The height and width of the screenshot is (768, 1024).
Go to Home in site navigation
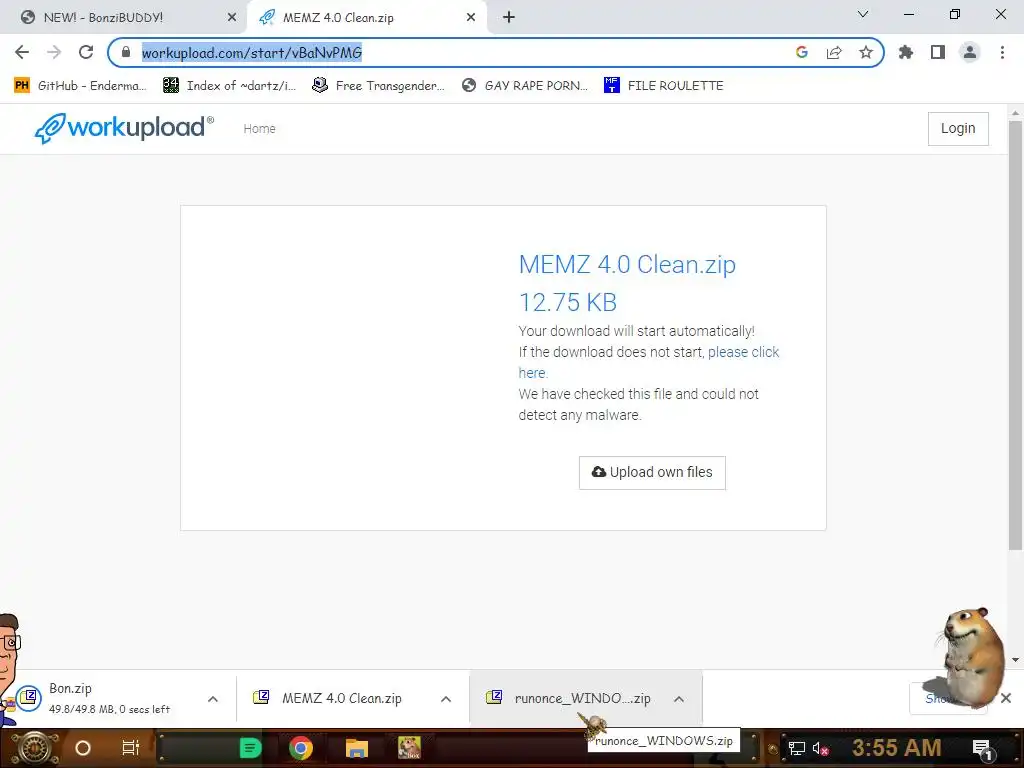pyautogui.click(x=259, y=129)
